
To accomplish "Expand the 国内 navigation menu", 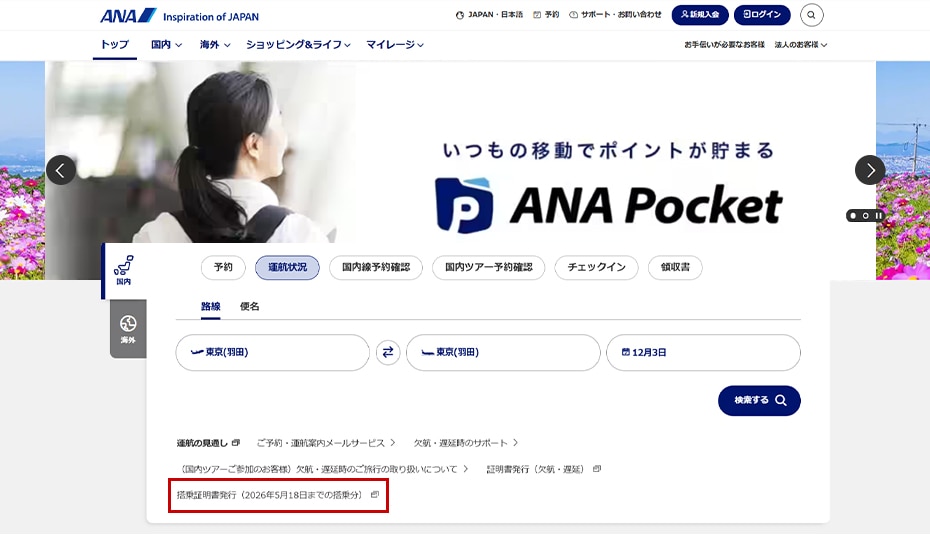I will point(166,44).
